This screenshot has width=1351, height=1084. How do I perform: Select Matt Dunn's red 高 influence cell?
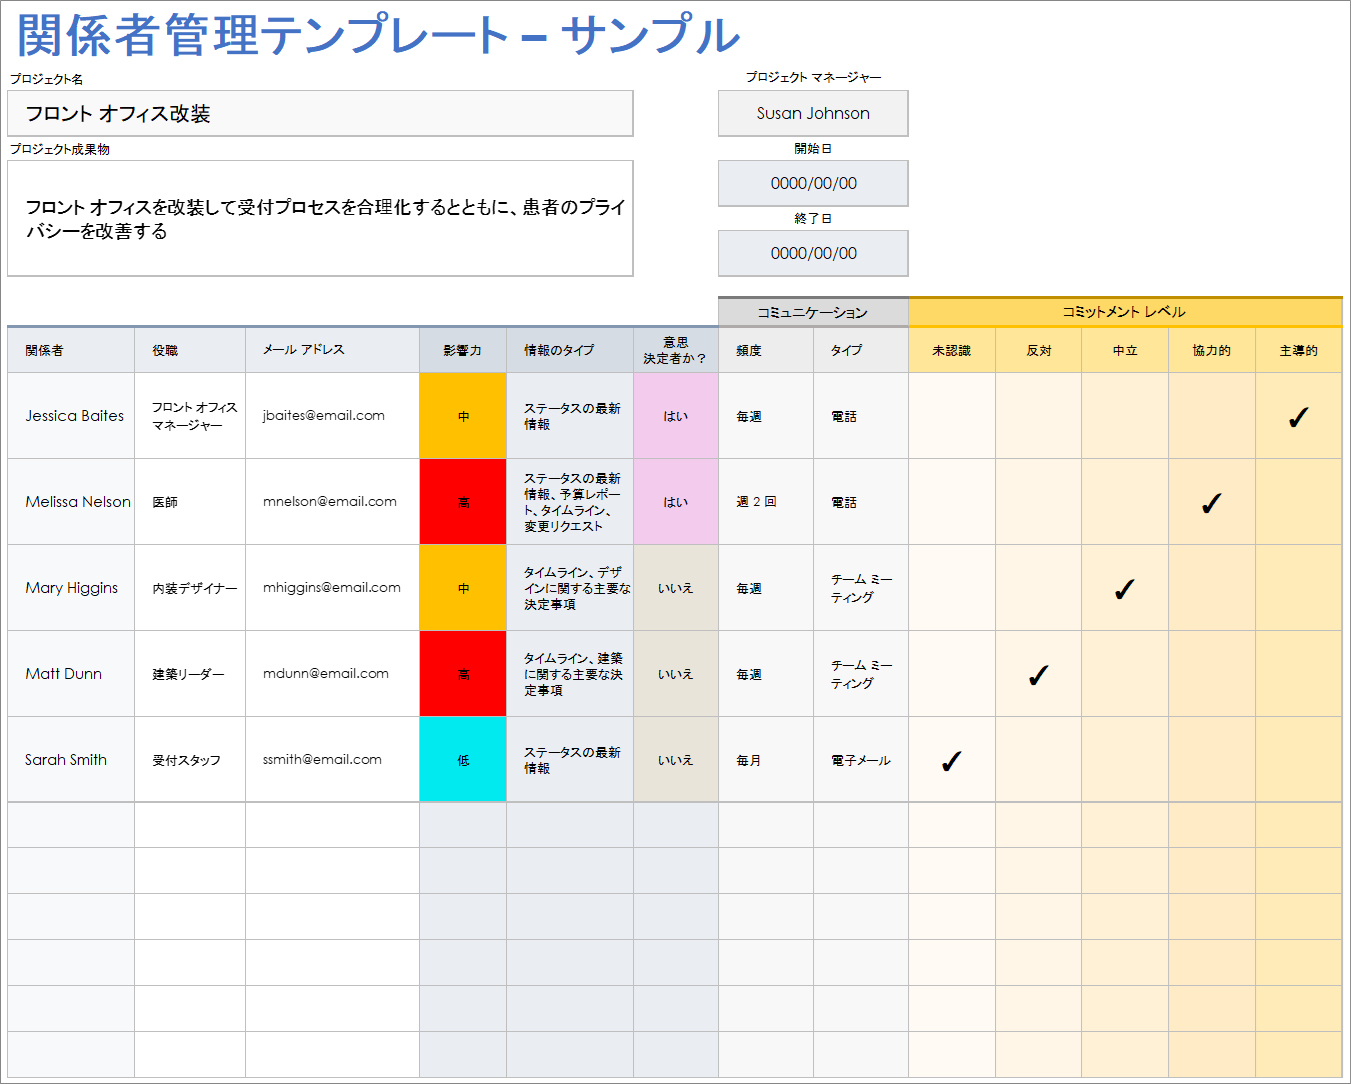(463, 674)
